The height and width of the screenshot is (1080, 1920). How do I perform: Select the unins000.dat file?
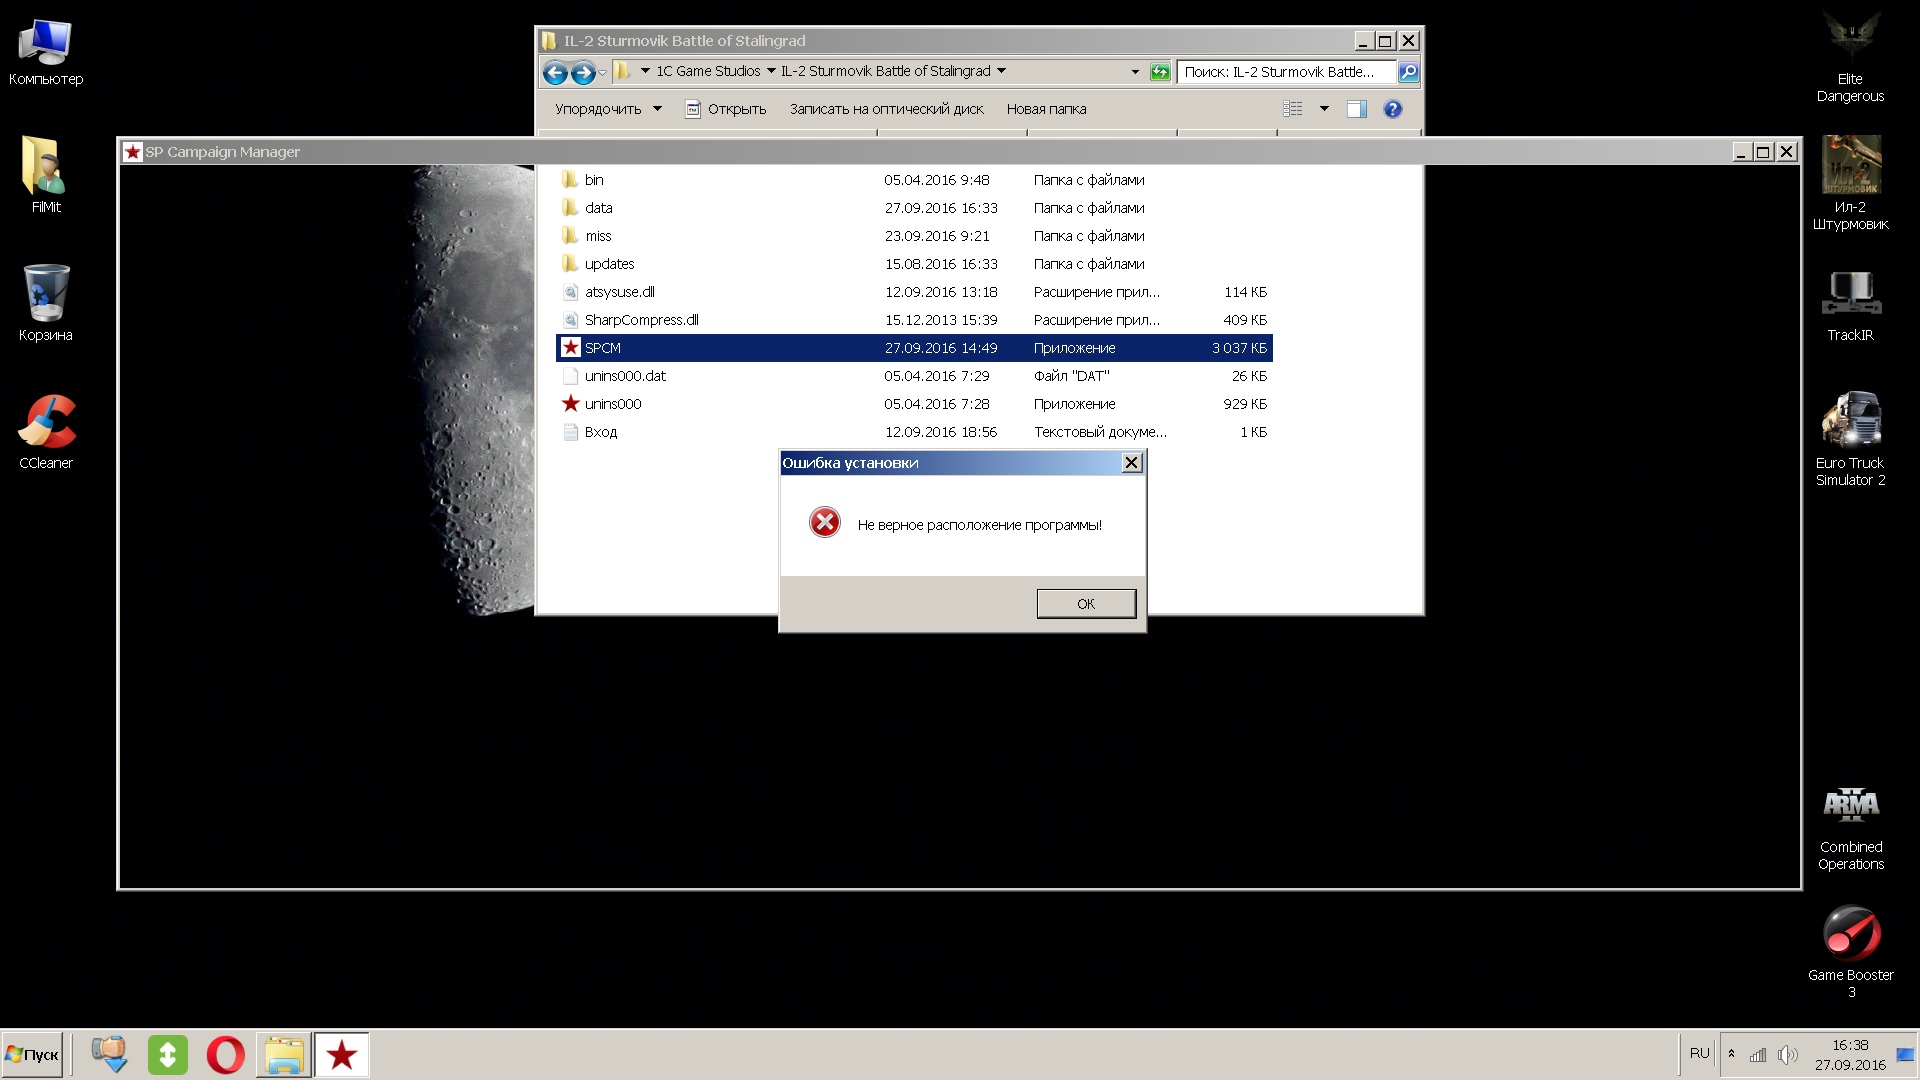[x=914, y=376]
